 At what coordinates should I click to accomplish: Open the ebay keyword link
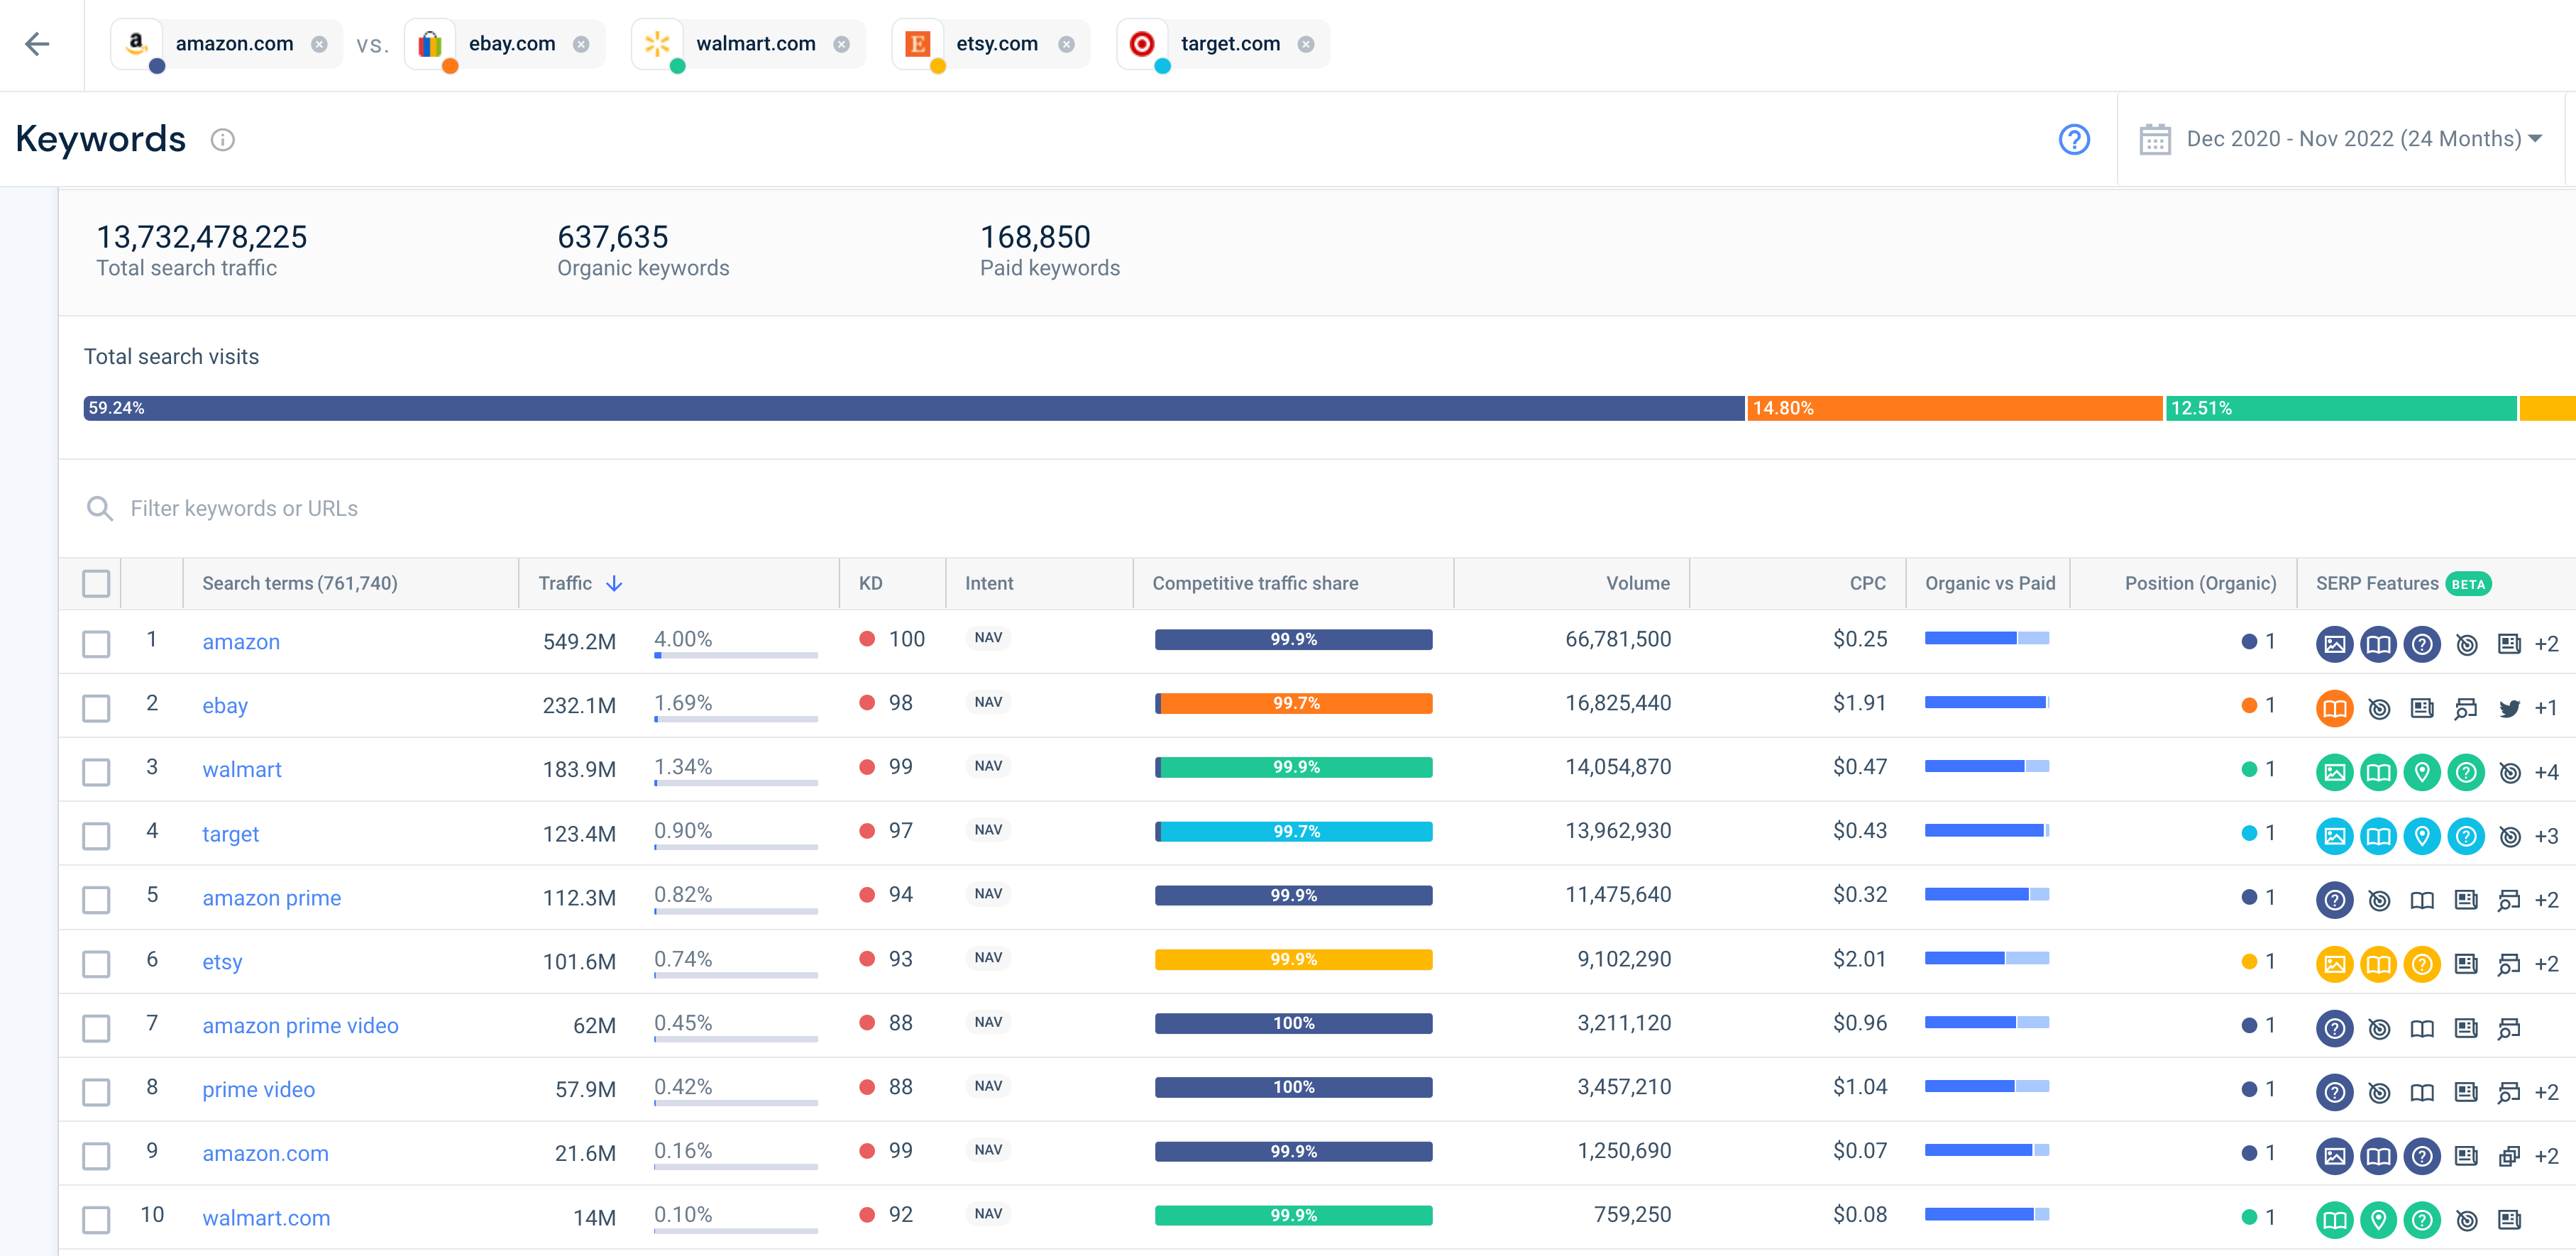point(225,706)
